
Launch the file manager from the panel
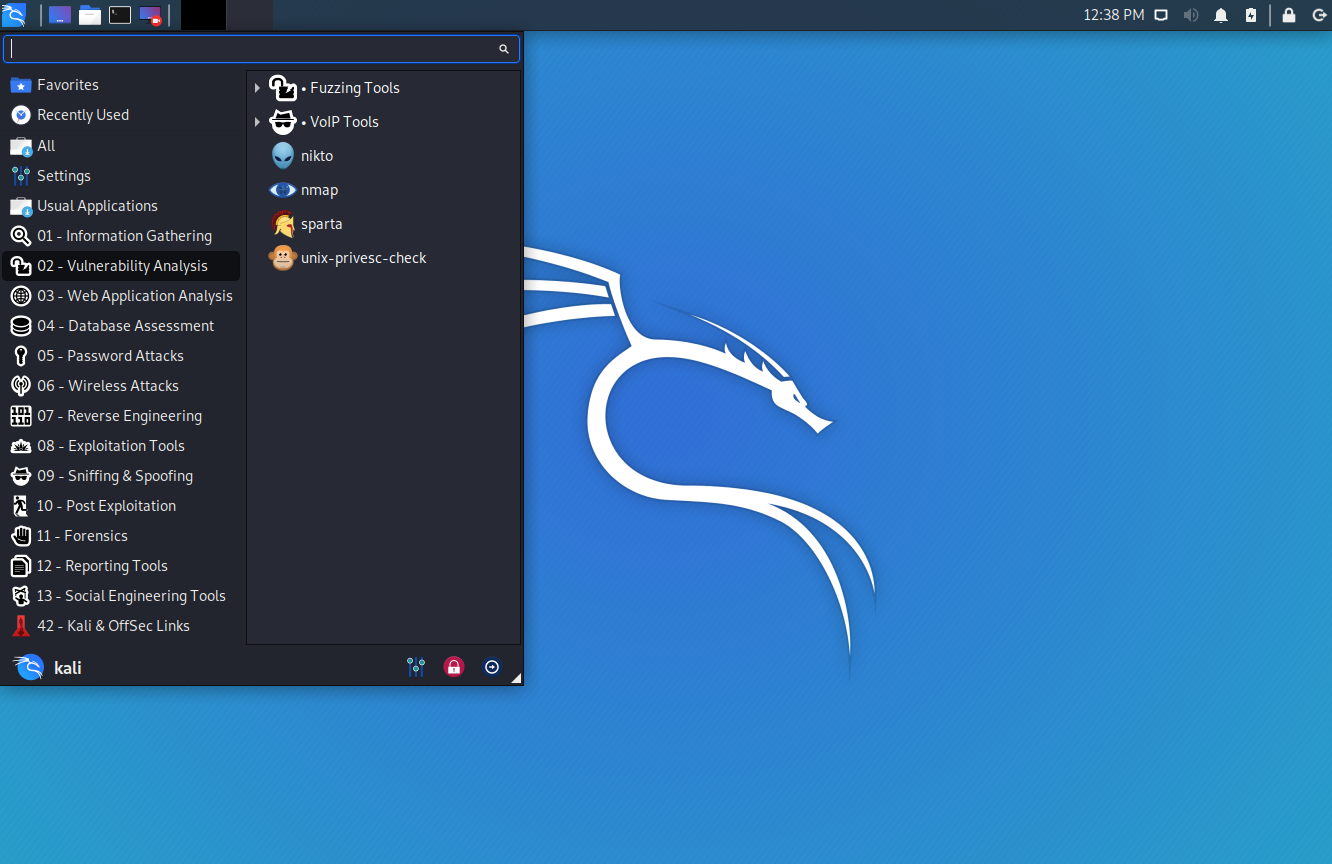pos(90,15)
